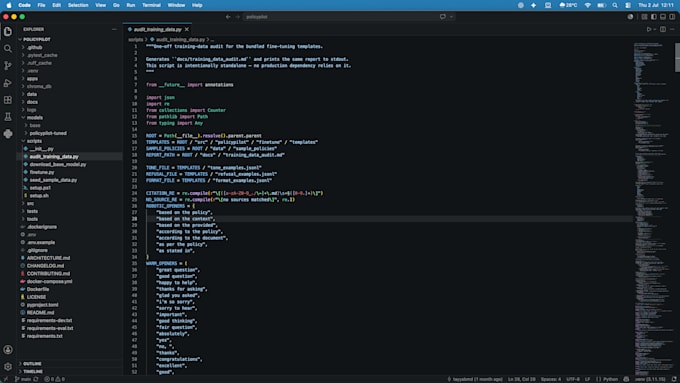Split the editor to the right

point(663,29)
